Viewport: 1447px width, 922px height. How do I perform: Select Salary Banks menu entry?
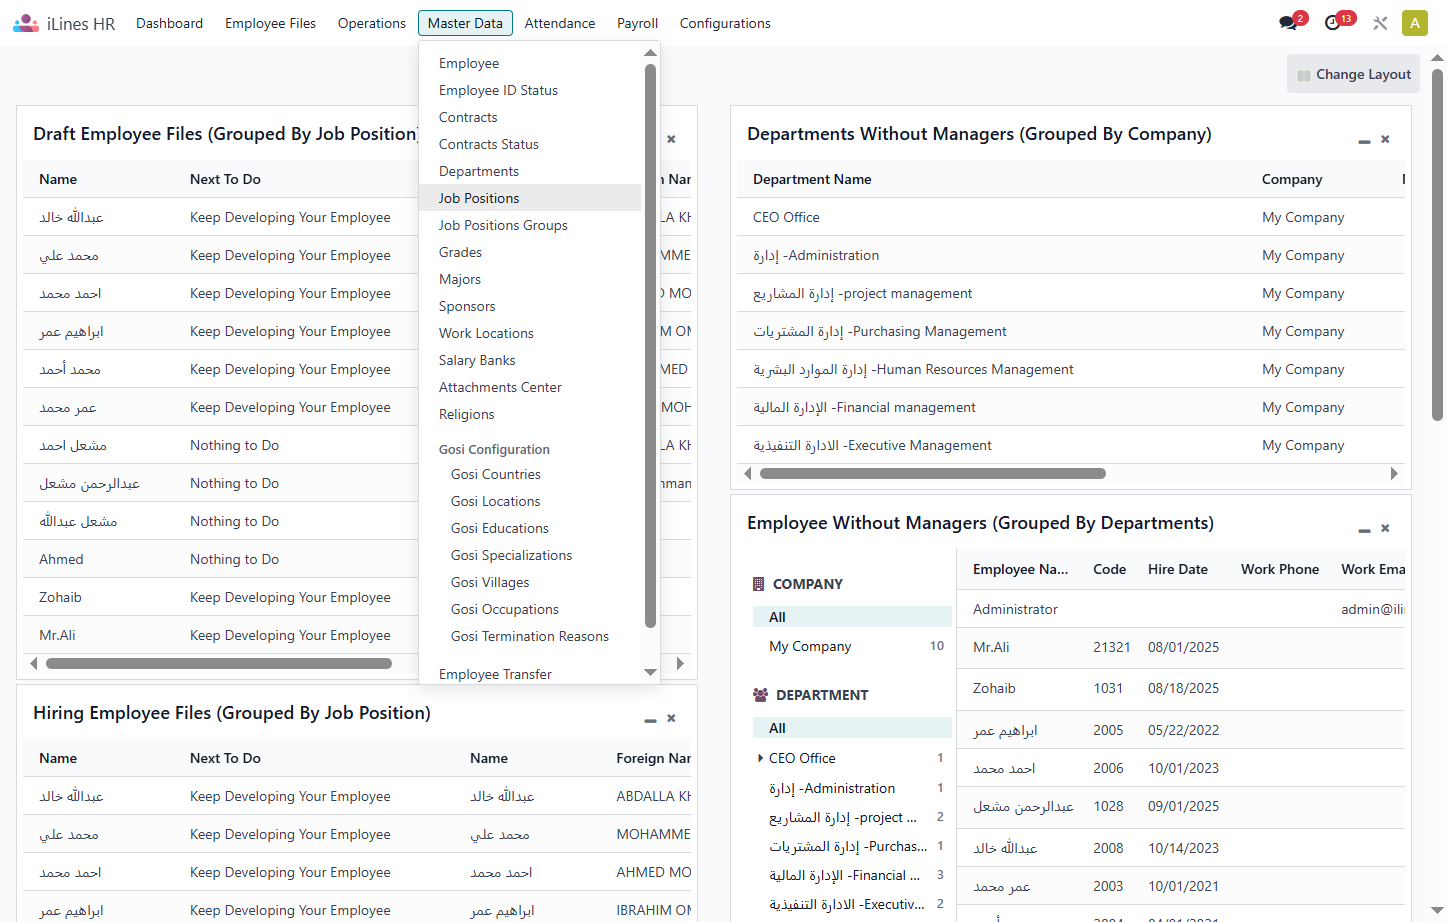(x=530, y=360)
